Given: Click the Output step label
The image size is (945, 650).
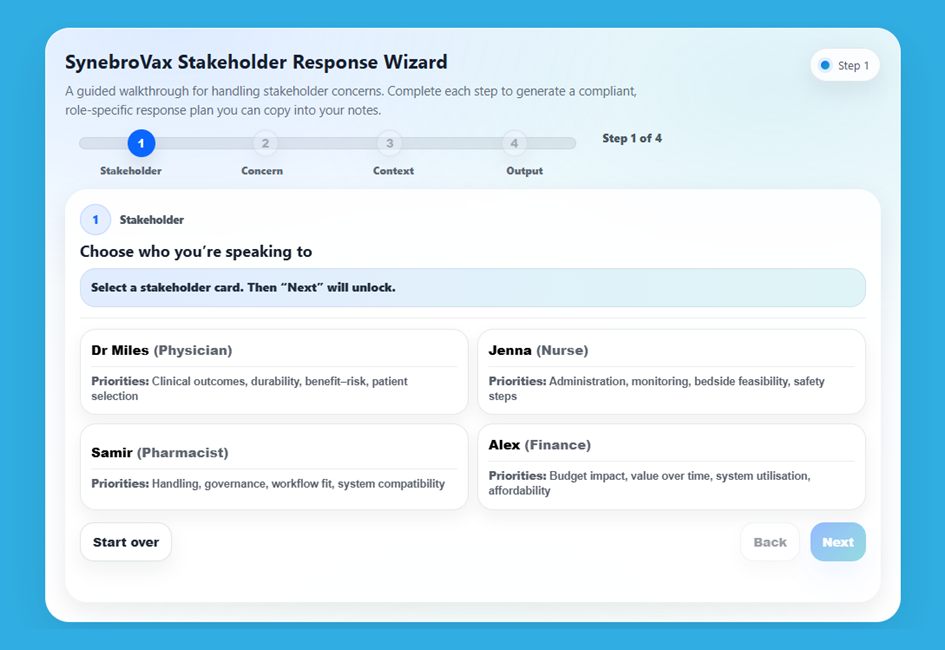Looking at the screenshot, I should [524, 170].
